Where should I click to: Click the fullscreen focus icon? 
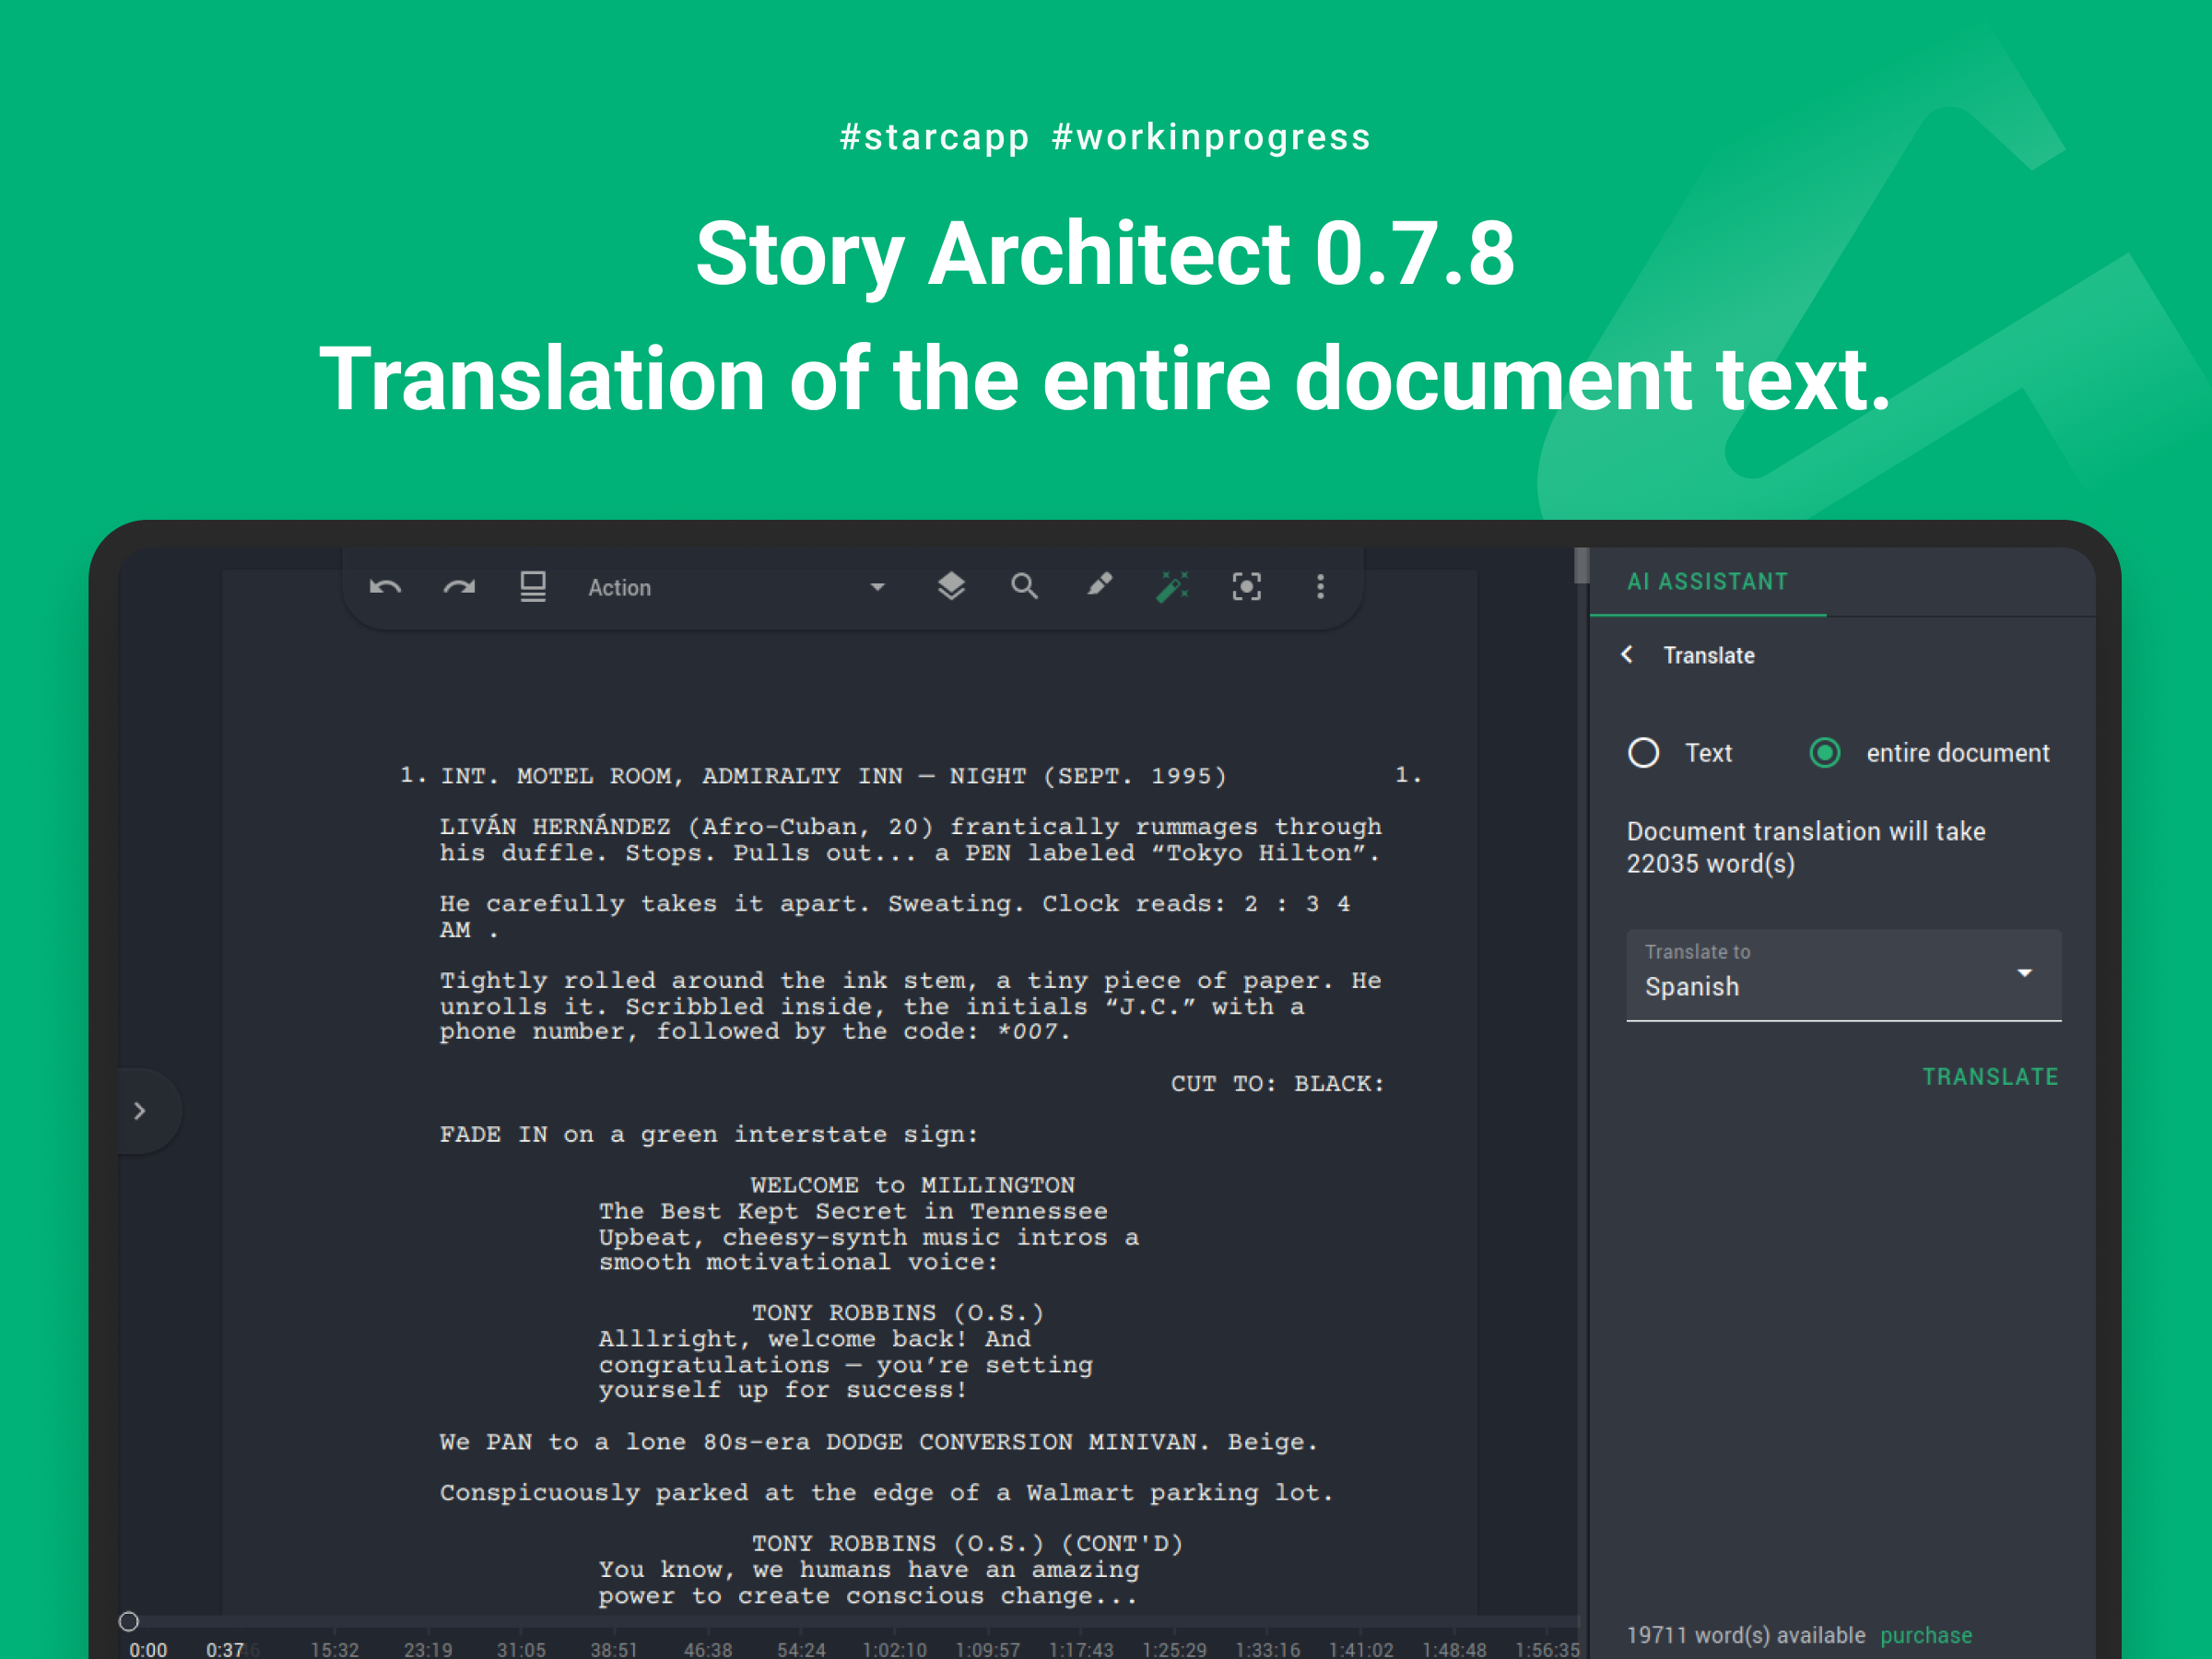click(x=1246, y=587)
